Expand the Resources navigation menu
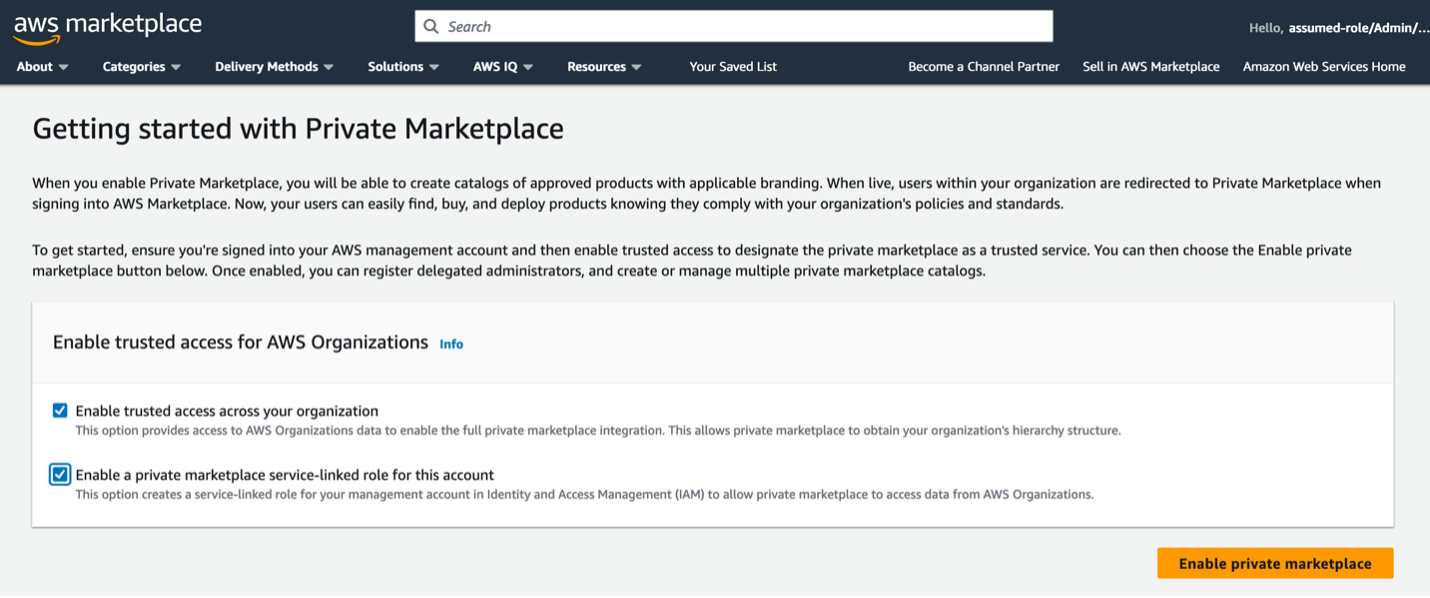1430x598 pixels. [x=604, y=66]
